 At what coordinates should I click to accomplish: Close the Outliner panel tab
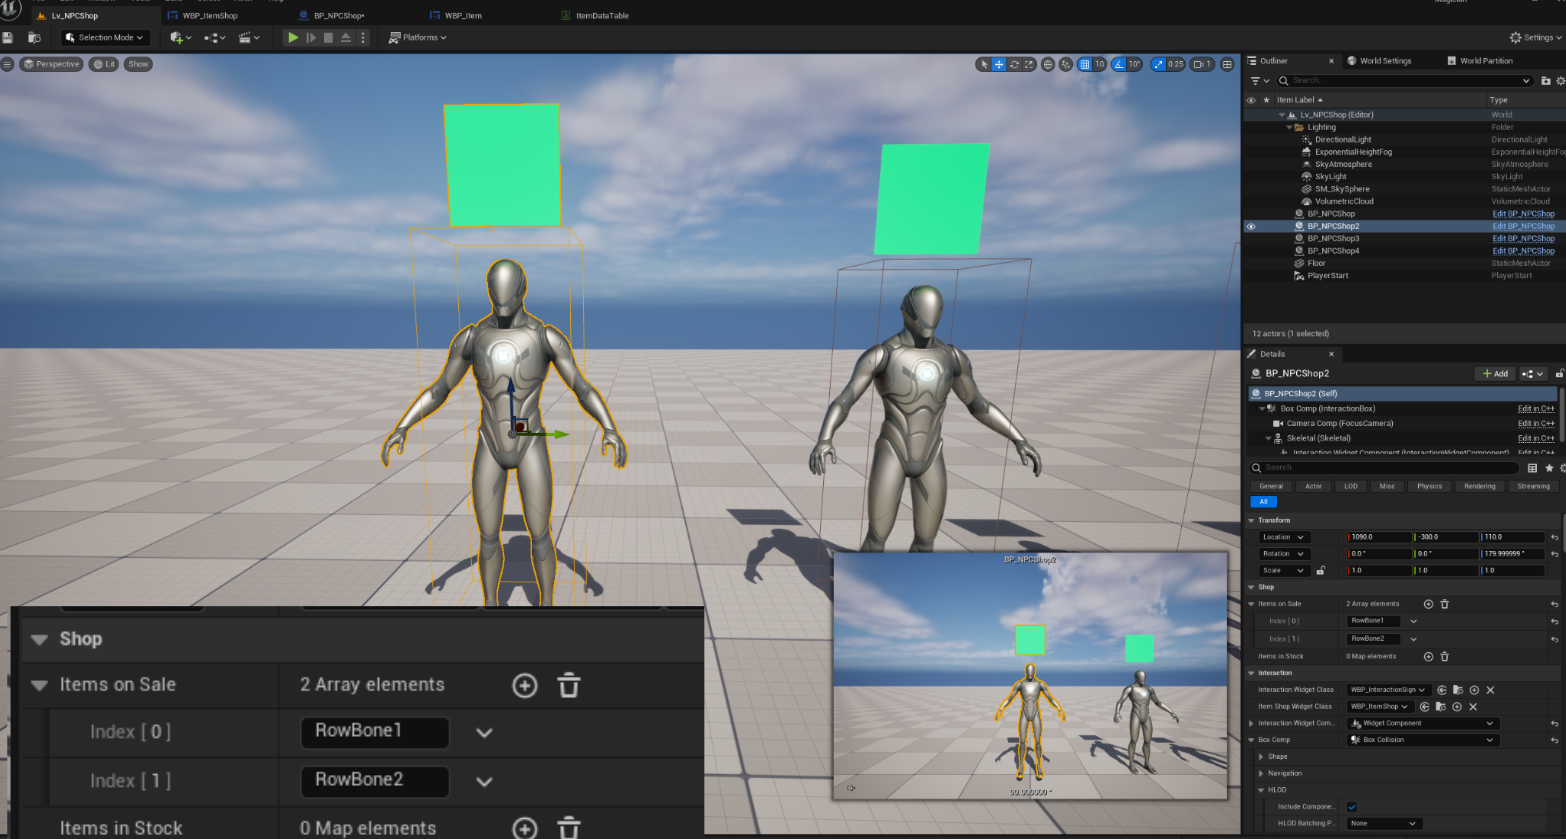1331,61
